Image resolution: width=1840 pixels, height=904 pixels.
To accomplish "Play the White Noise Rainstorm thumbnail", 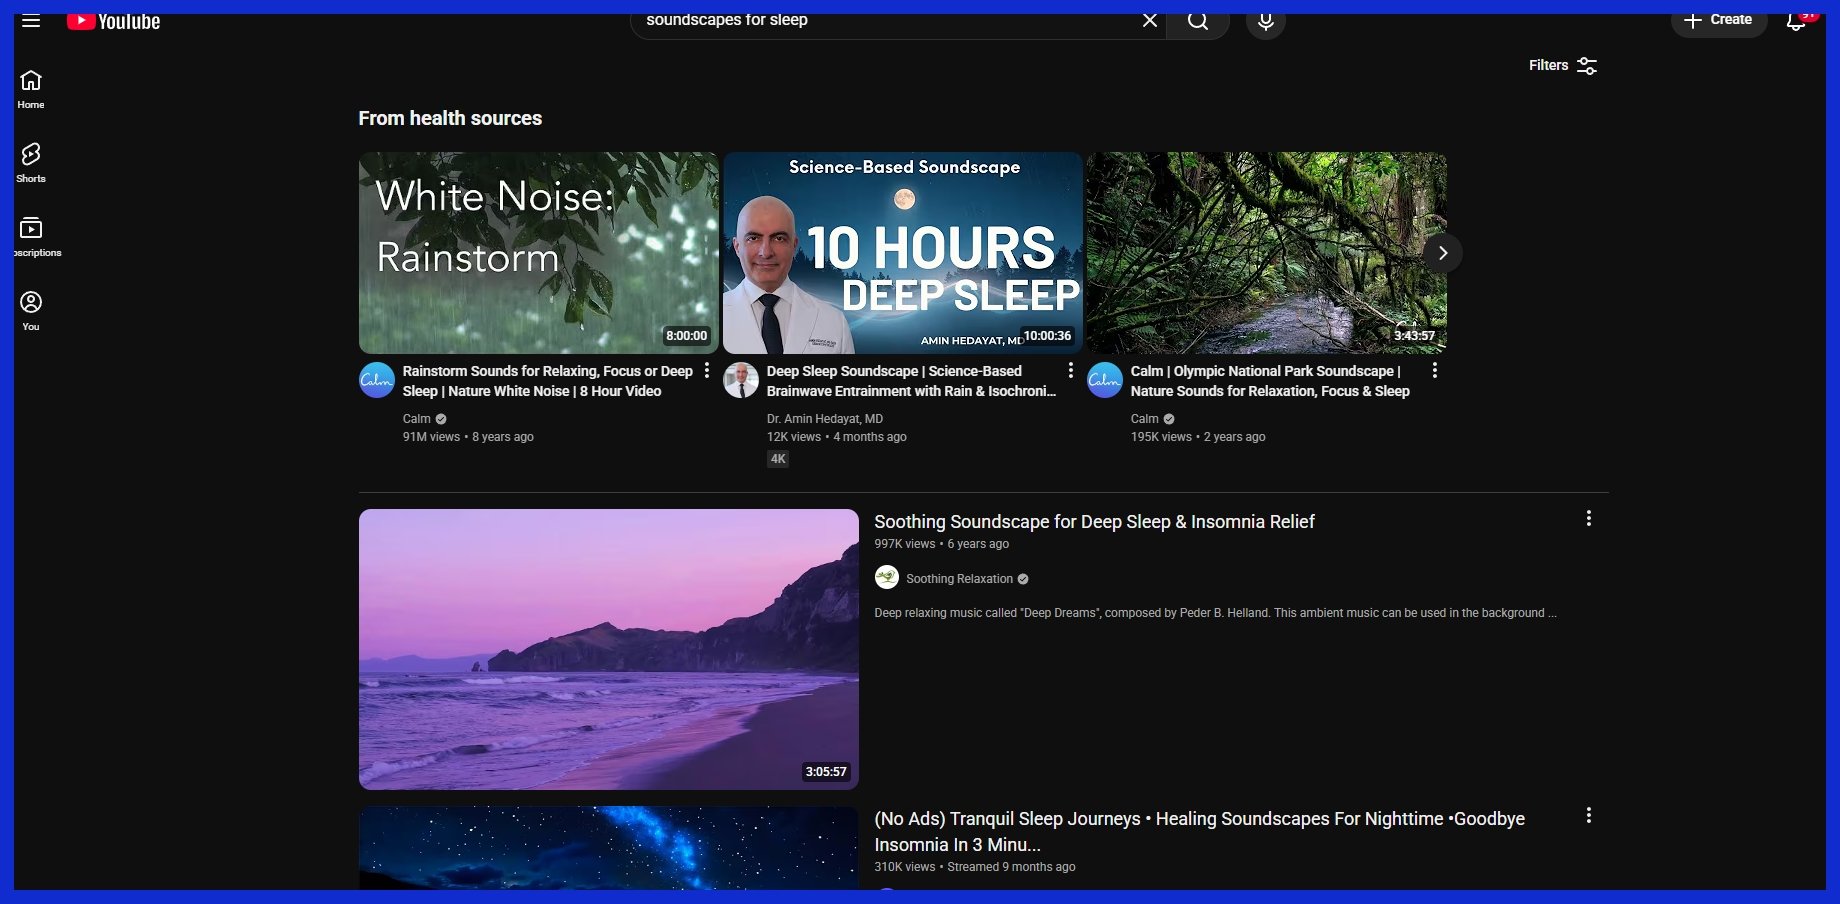I will pos(538,253).
